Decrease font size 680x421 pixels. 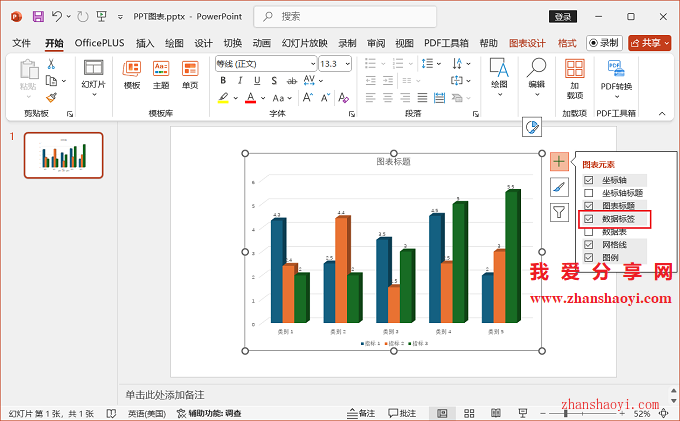tap(326, 98)
